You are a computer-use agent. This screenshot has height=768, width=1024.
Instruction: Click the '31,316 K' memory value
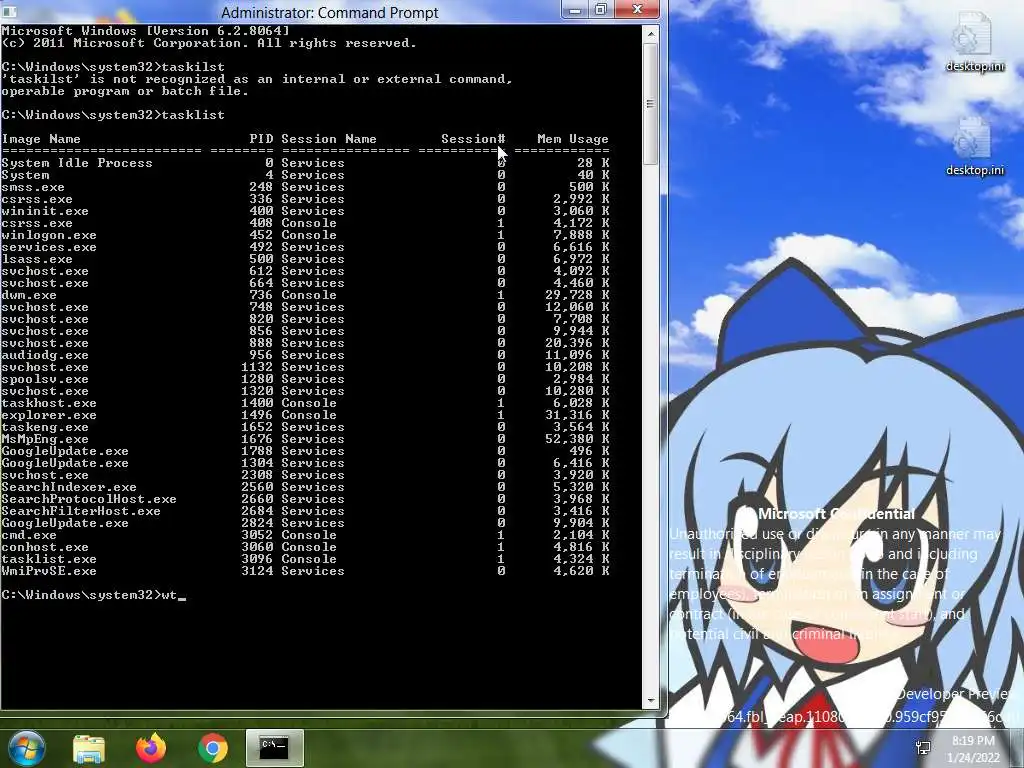pos(577,415)
